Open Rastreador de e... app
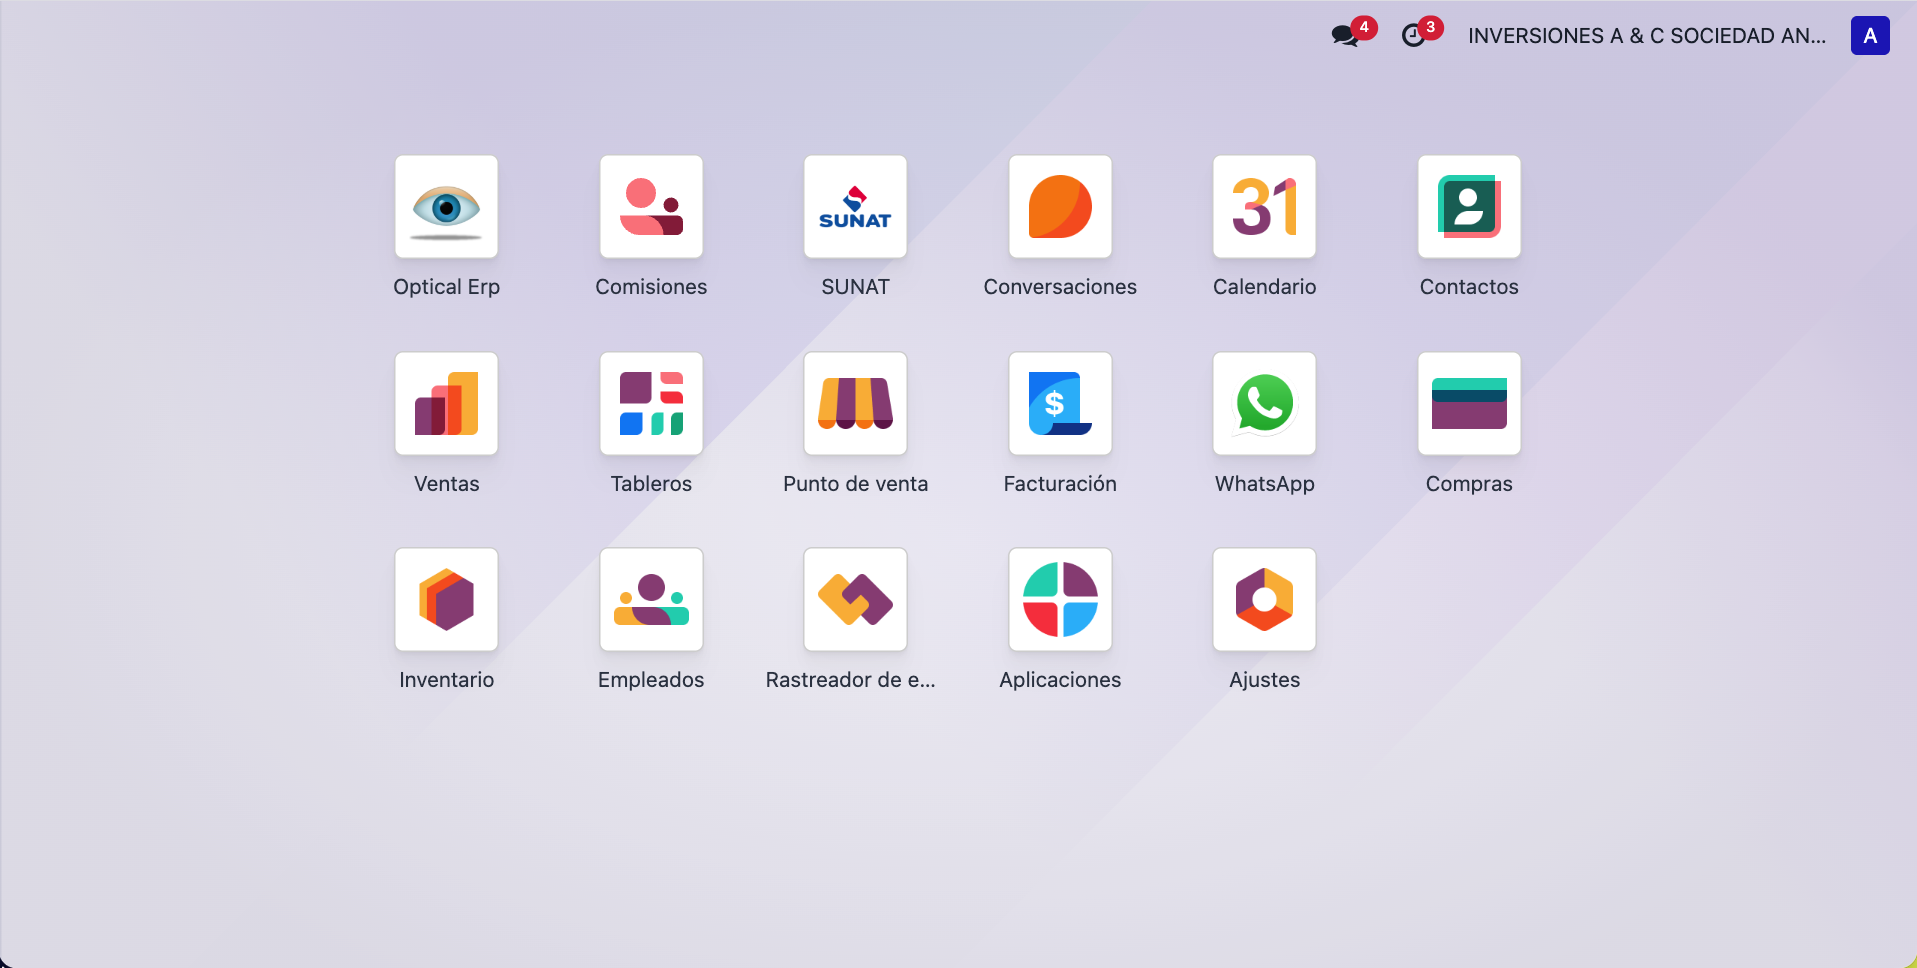The image size is (1917, 968). (855, 600)
